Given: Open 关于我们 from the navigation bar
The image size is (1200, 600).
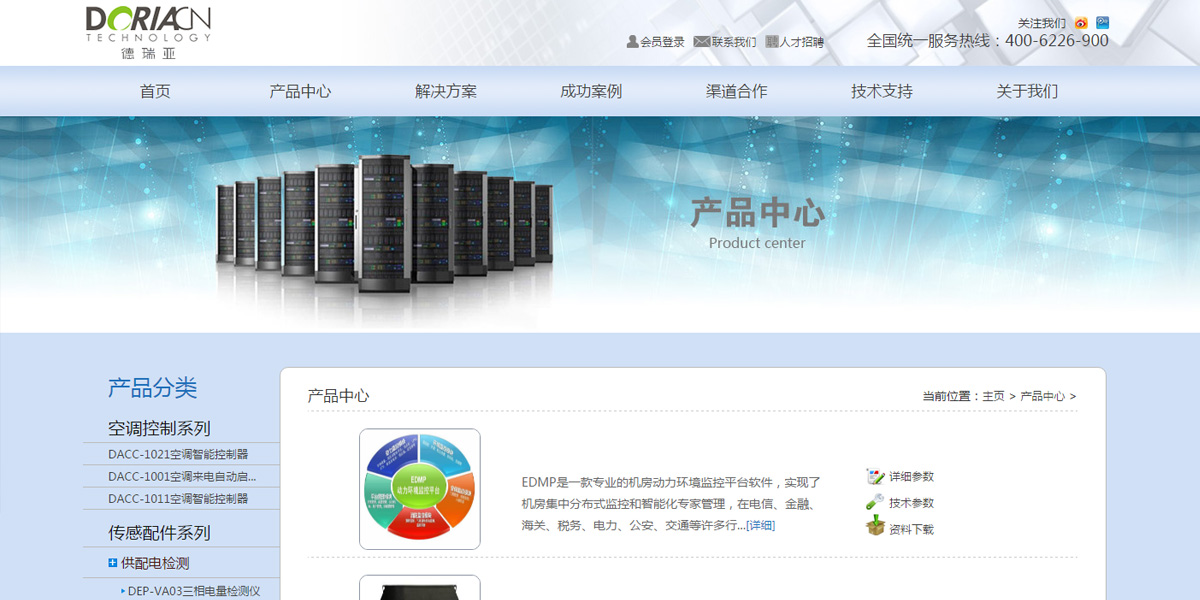Looking at the screenshot, I should pyautogui.click(x=1027, y=91).
